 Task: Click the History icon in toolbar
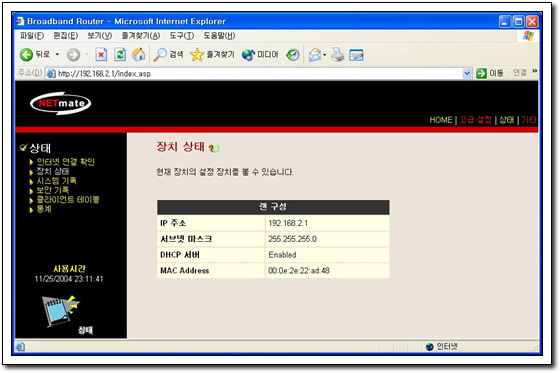(293, 55)
